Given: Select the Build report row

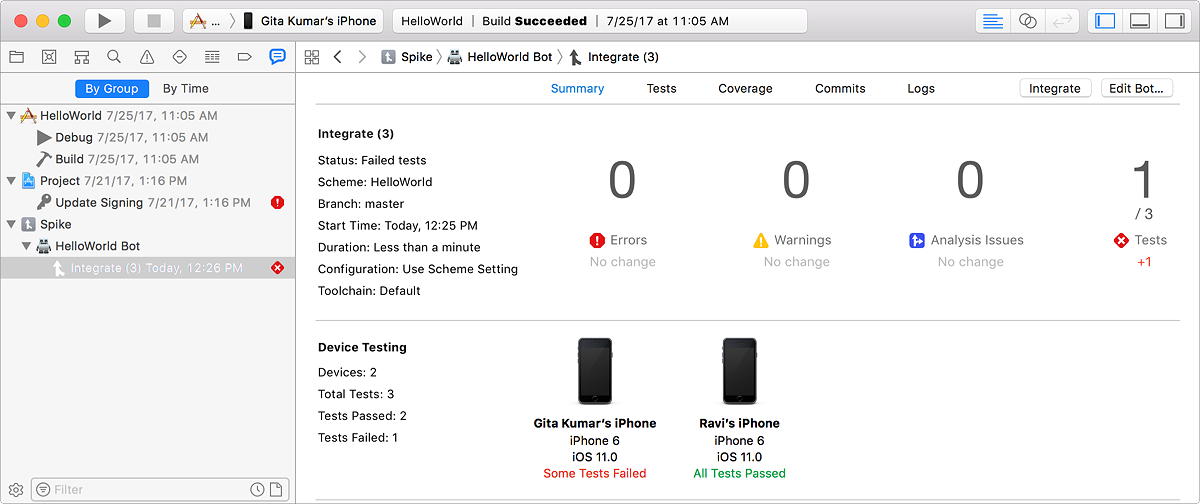Looking at the screenshot, I should click(x=148, y=159).
